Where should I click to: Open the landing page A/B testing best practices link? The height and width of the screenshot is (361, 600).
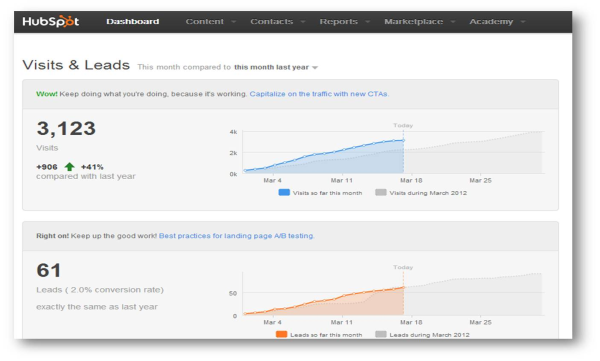tap(236, 236)
